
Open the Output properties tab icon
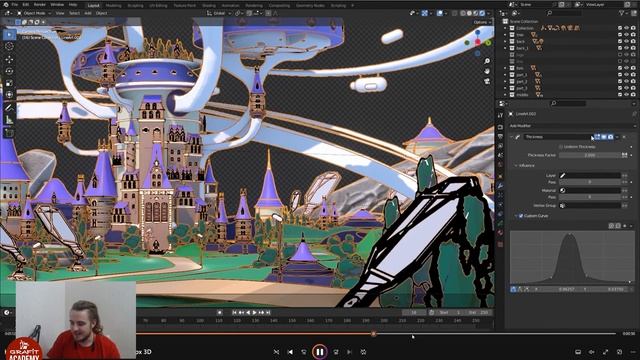500,137
